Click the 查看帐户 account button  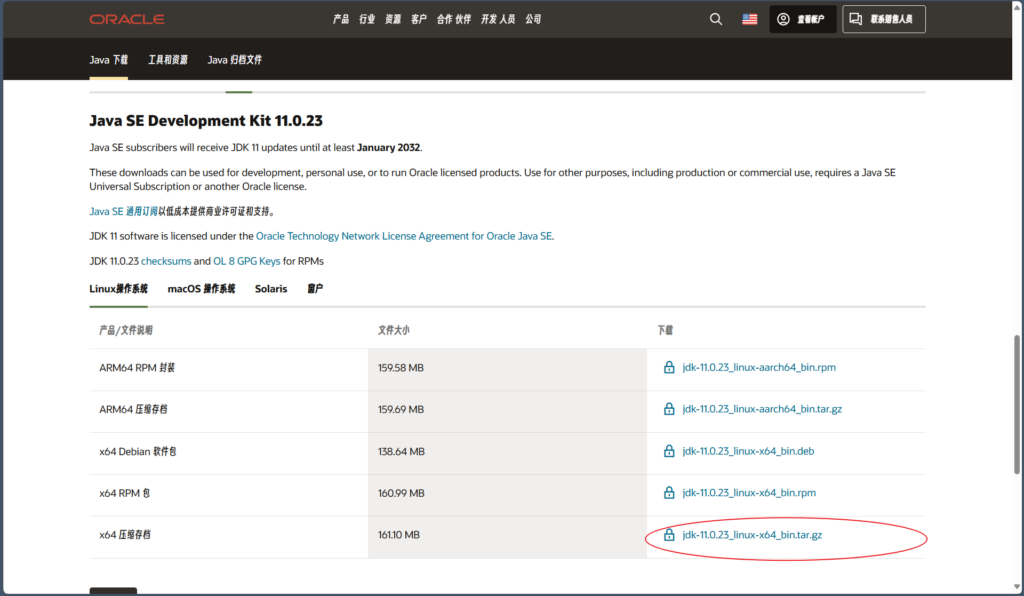click(x=803, y=19)
